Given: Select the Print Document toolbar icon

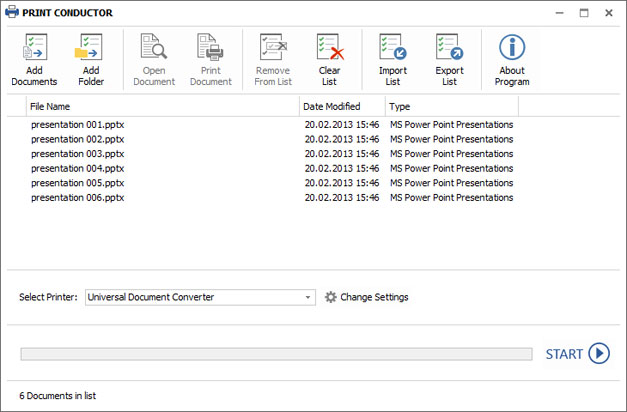Looking at the screenshot, I should 210,47.
